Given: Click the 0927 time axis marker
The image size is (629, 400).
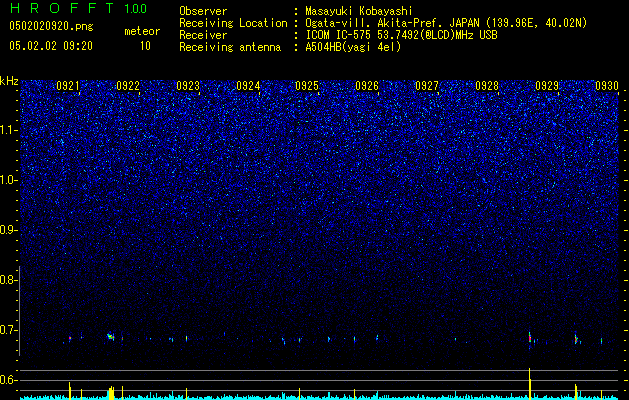Looking at the screenshot, I should tap(427, 85).
